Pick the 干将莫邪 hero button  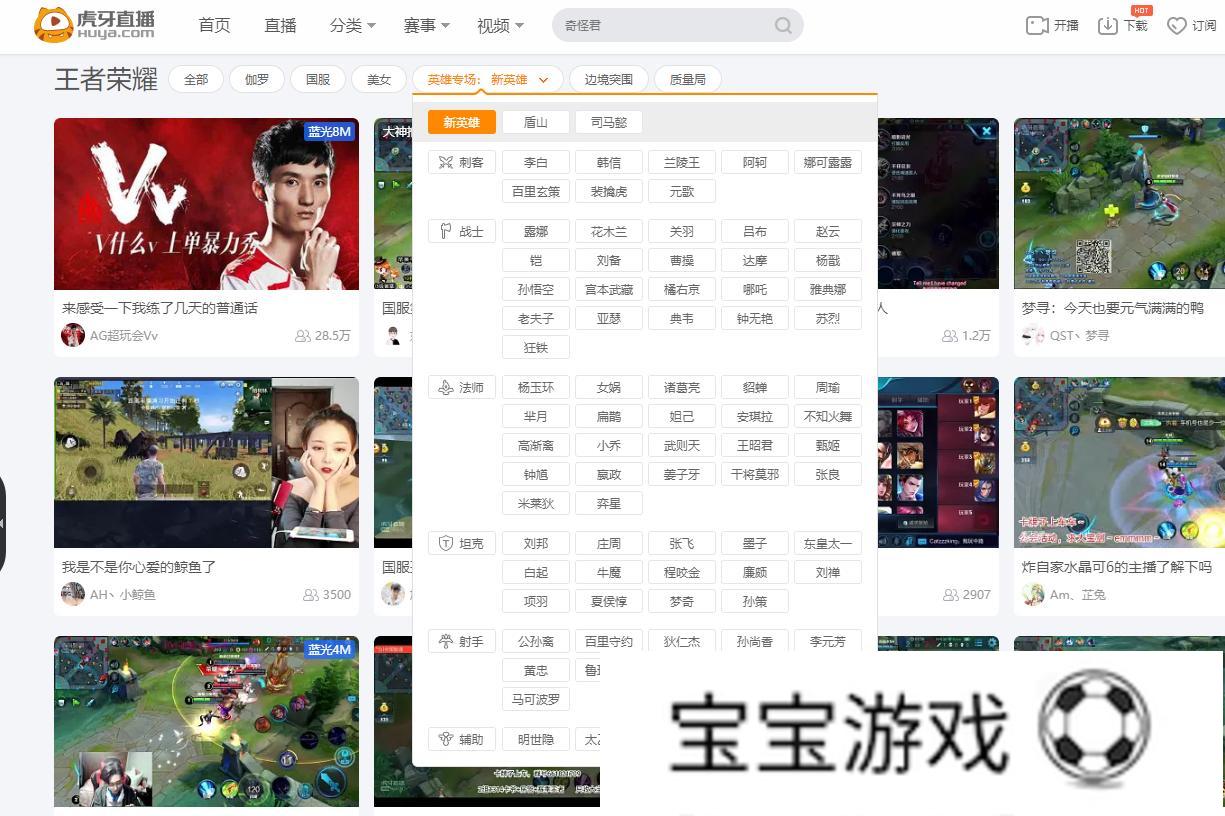pos(755,474)
